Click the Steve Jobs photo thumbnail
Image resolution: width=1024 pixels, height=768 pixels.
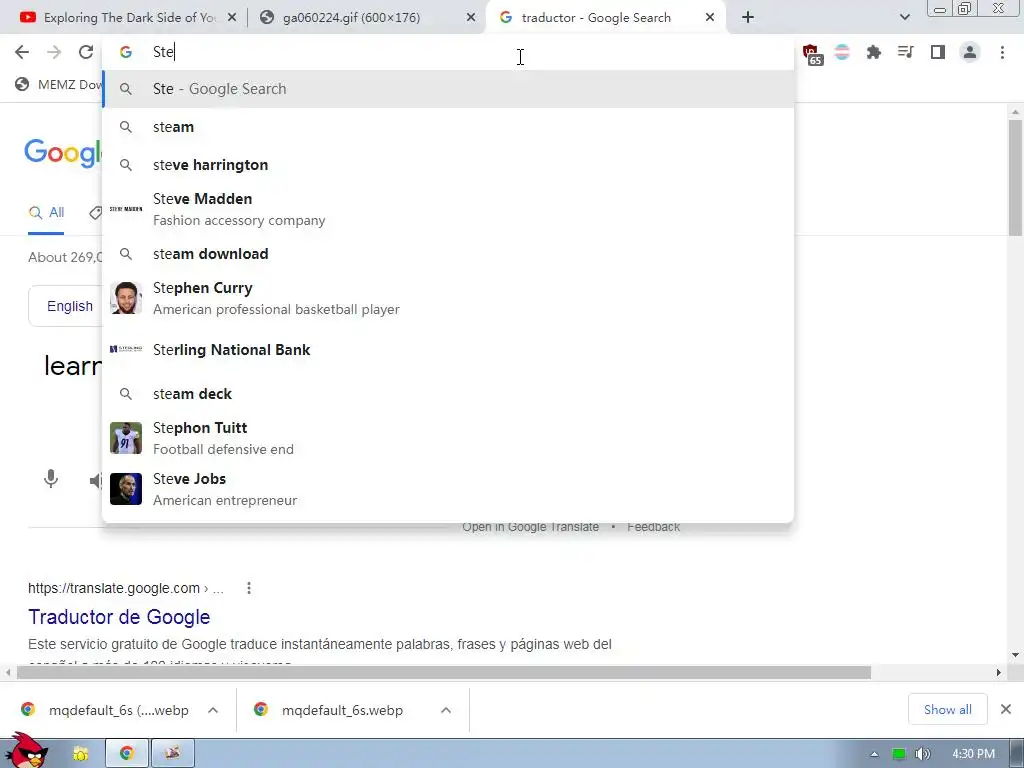(125, 489)
